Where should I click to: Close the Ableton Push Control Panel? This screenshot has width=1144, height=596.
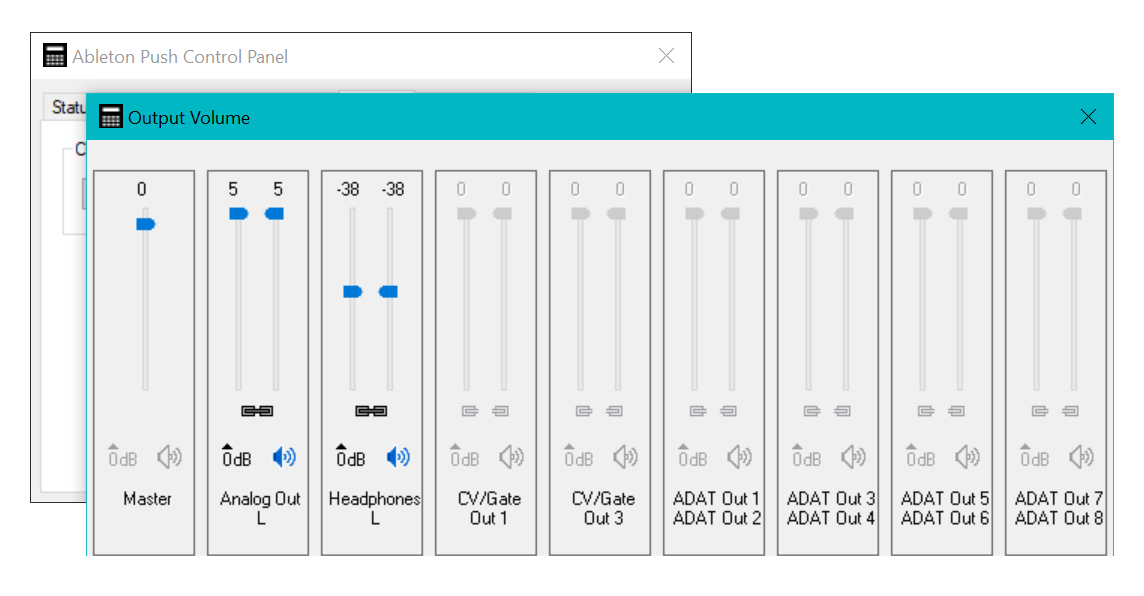click(666, 56)
